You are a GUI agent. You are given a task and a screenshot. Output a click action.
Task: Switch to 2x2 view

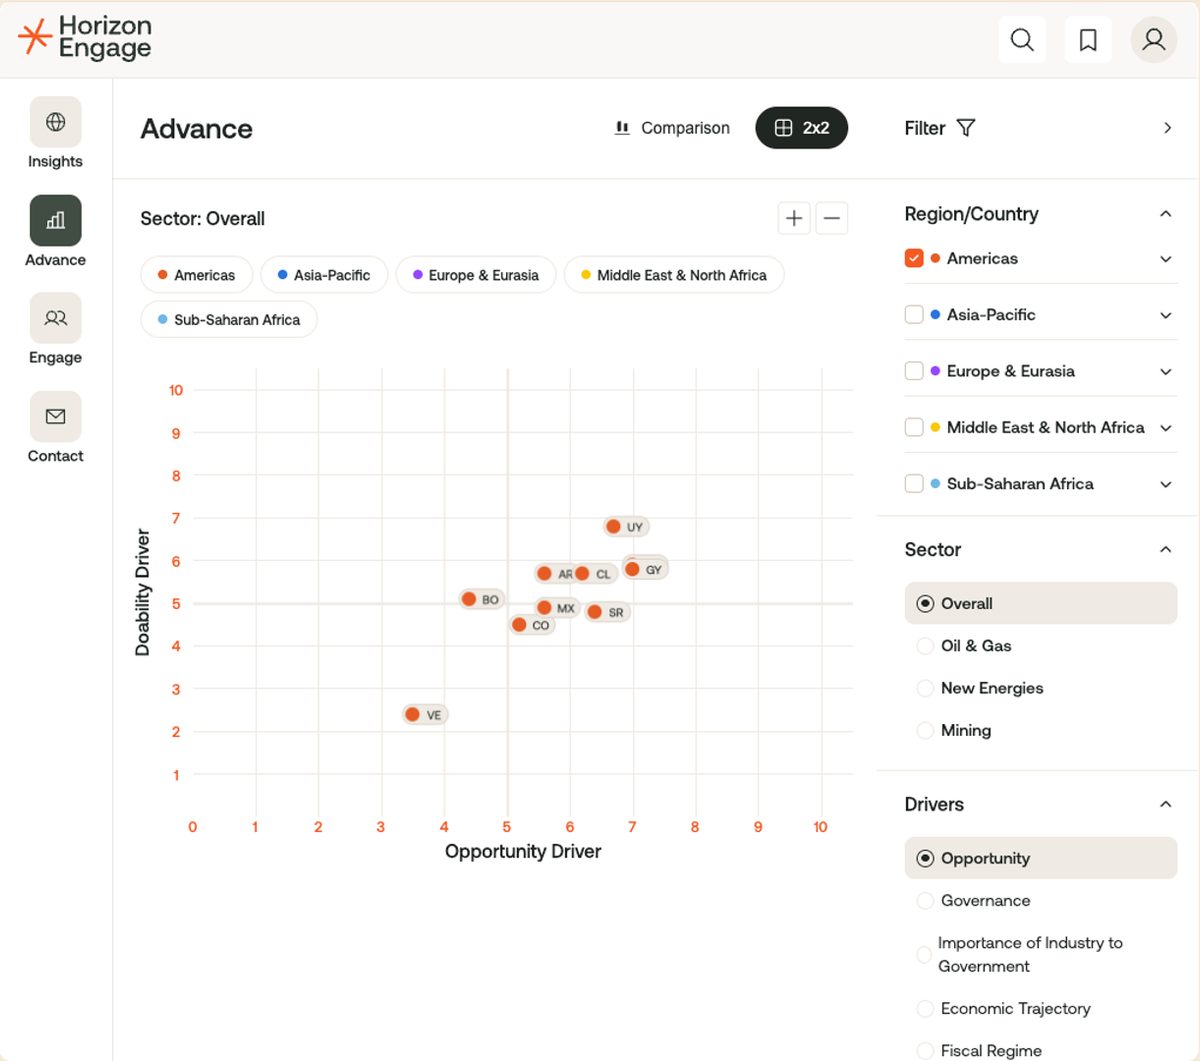[x=802, y=128]
